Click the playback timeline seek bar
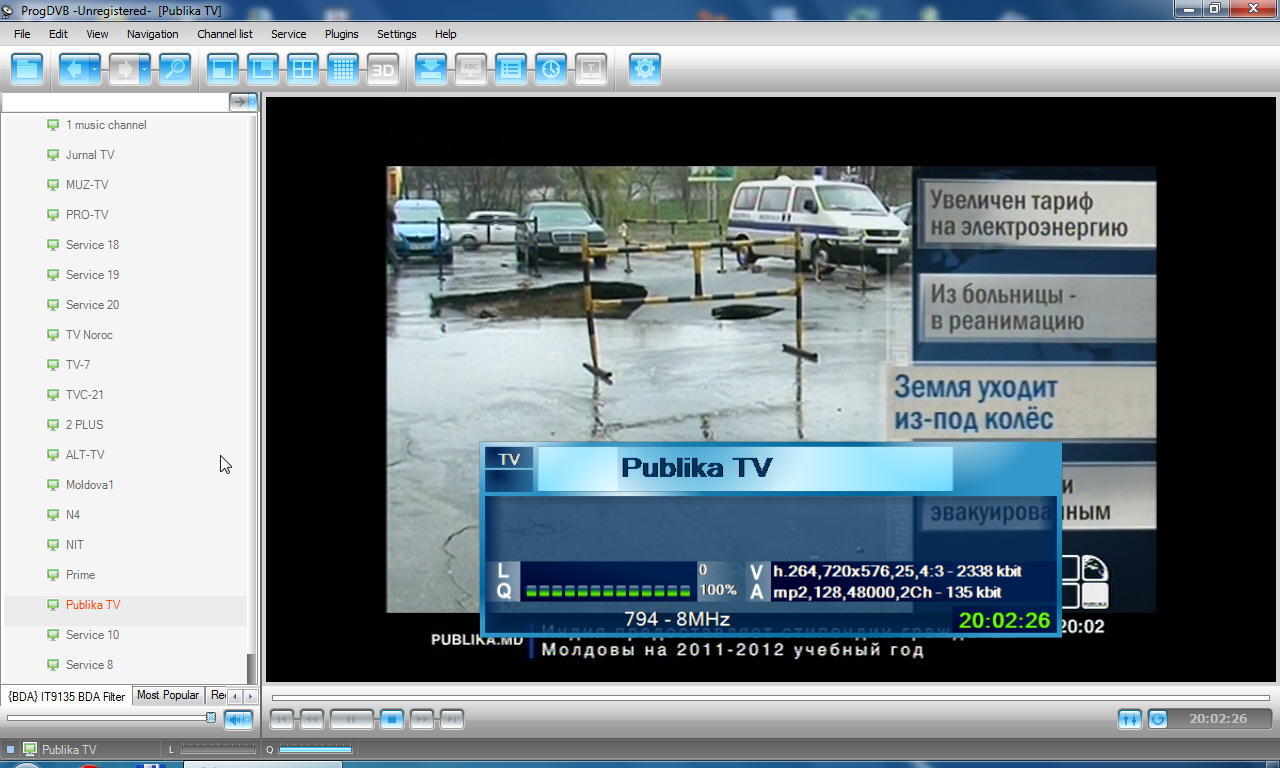The width and height of the screenshot is (1280, 768). click(770, 698)
